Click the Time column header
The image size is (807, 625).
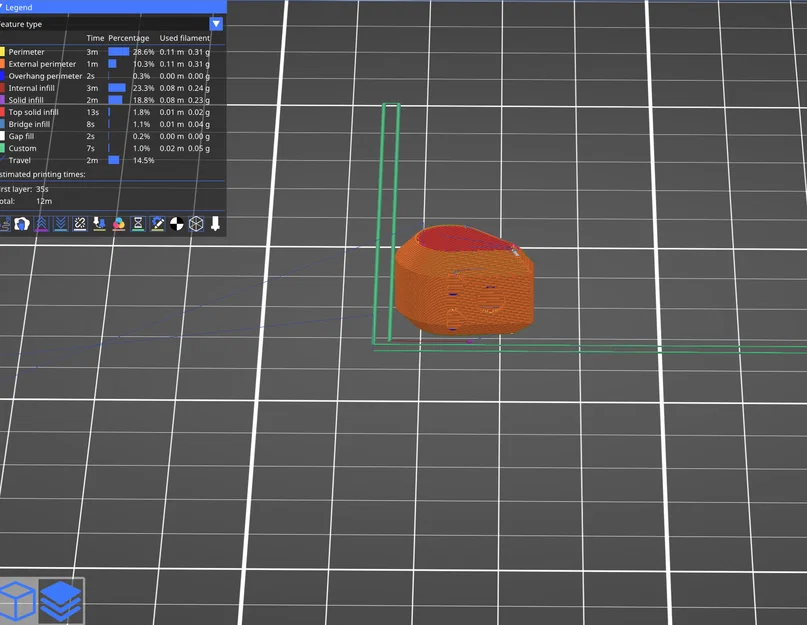[x=95, y=38]
